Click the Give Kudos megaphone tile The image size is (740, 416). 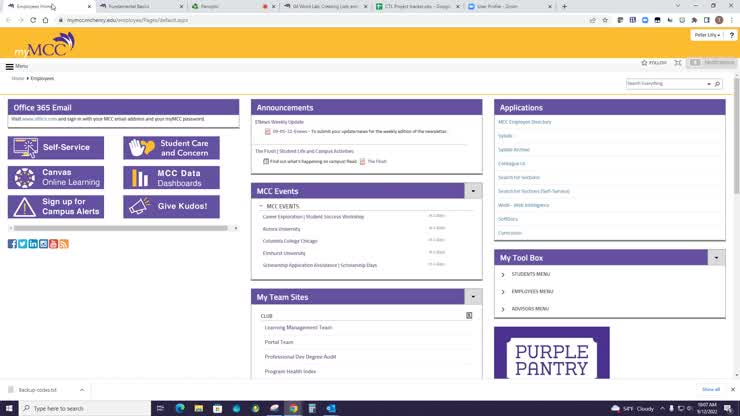(x=171, y=207)
